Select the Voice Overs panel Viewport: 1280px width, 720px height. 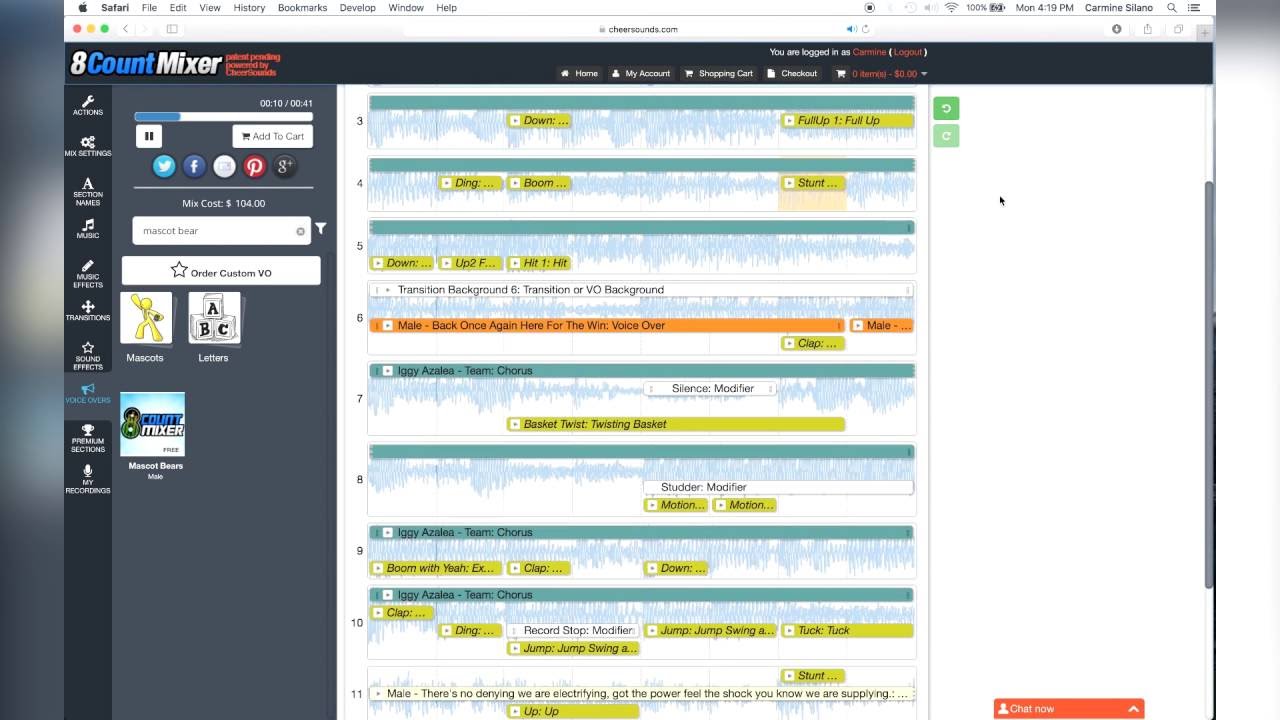click(88, 393)
